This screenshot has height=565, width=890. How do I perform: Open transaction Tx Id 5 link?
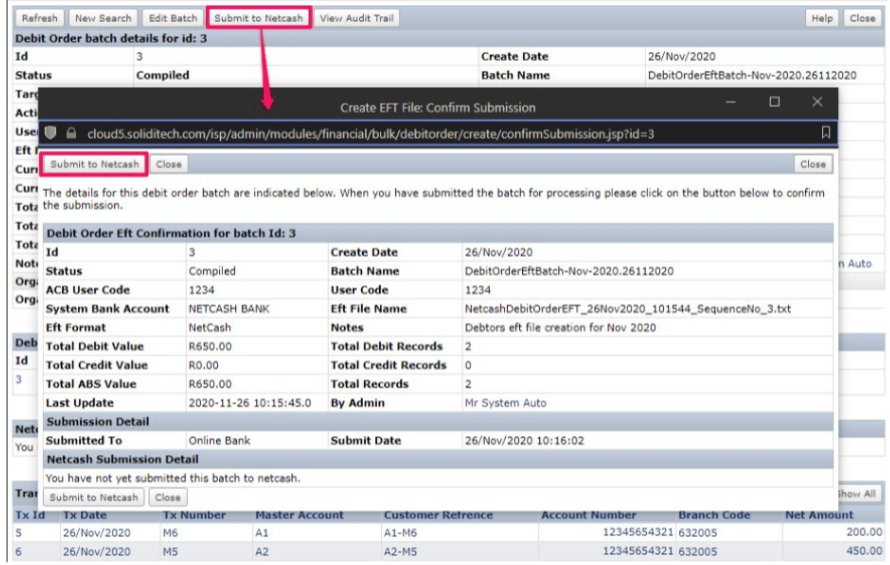(x=18, y=533)
